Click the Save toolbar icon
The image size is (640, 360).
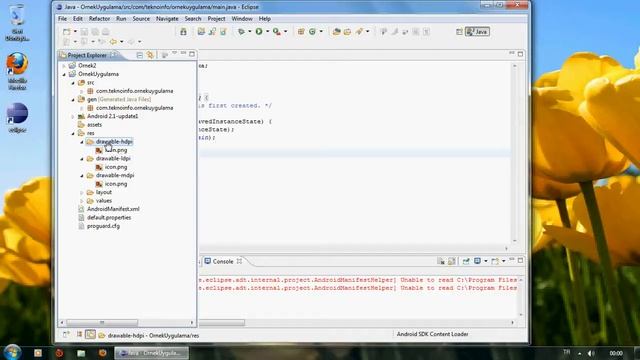[84, 31]
